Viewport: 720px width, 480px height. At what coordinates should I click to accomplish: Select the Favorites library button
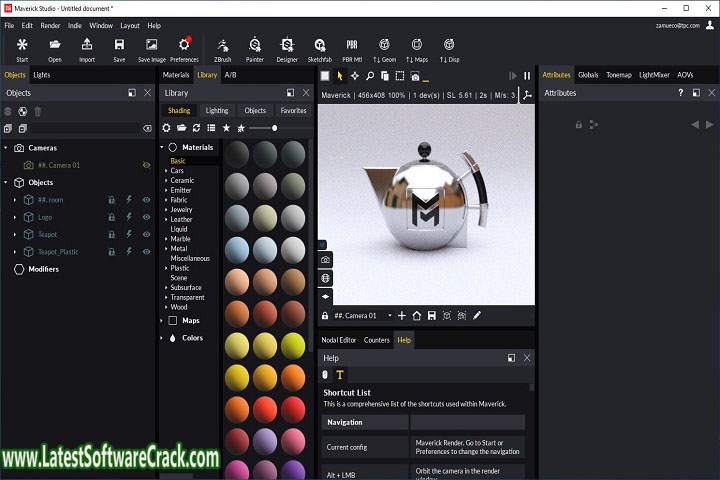[x=293, y=111]
